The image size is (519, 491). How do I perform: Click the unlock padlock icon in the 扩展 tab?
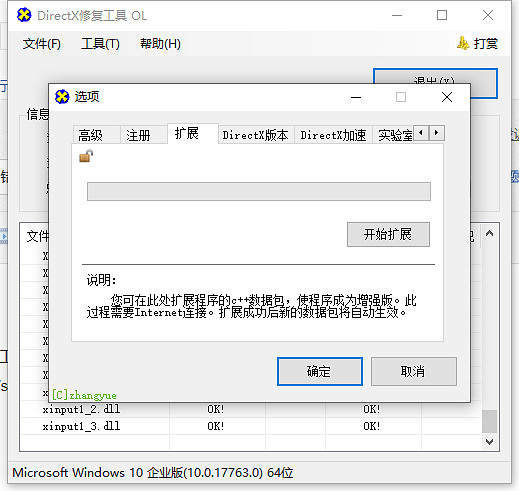pyautogui.click(x=86, y=156)
